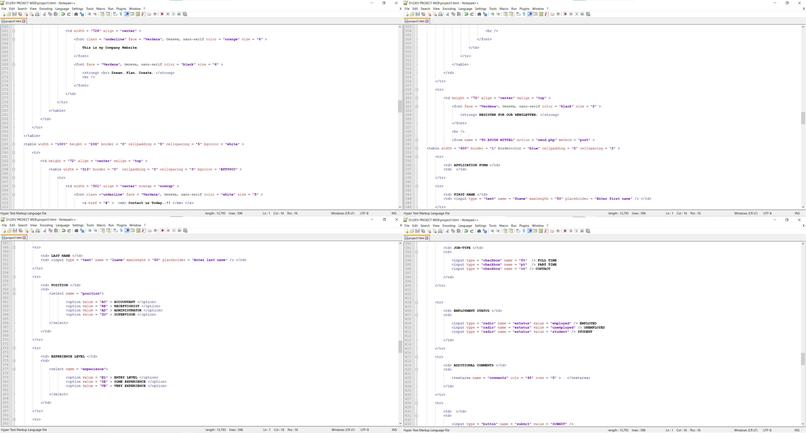Open Encoding menu in the Company Website window
Viewport: 806px width, 433px height.
point(46,9)
